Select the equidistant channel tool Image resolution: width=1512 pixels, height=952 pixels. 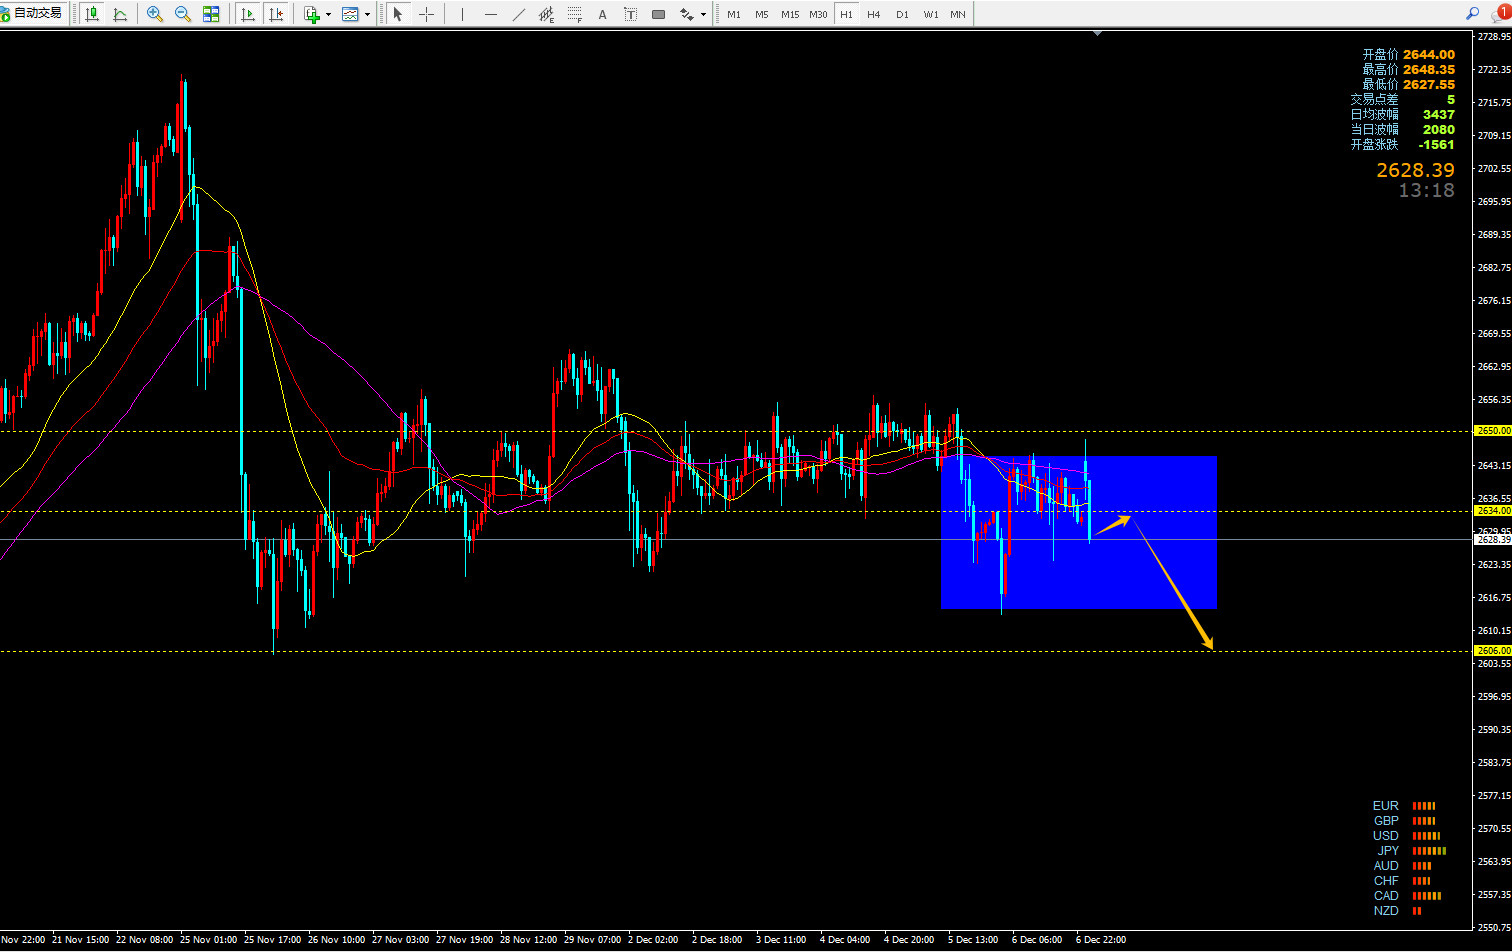(546, 14)
